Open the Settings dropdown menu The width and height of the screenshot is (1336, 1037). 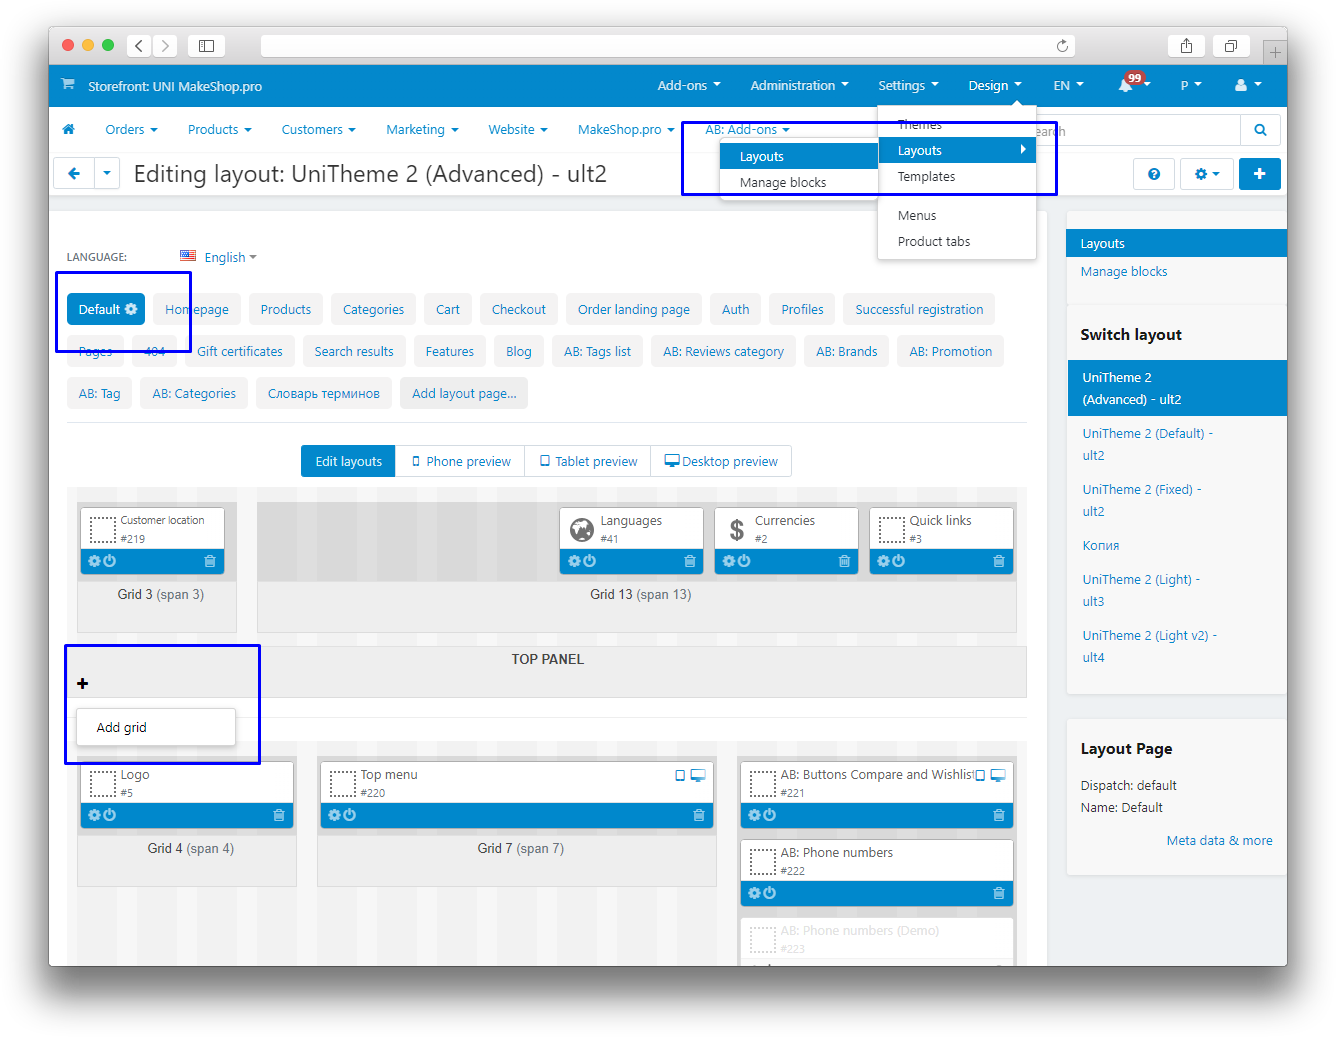coord(908,85)
